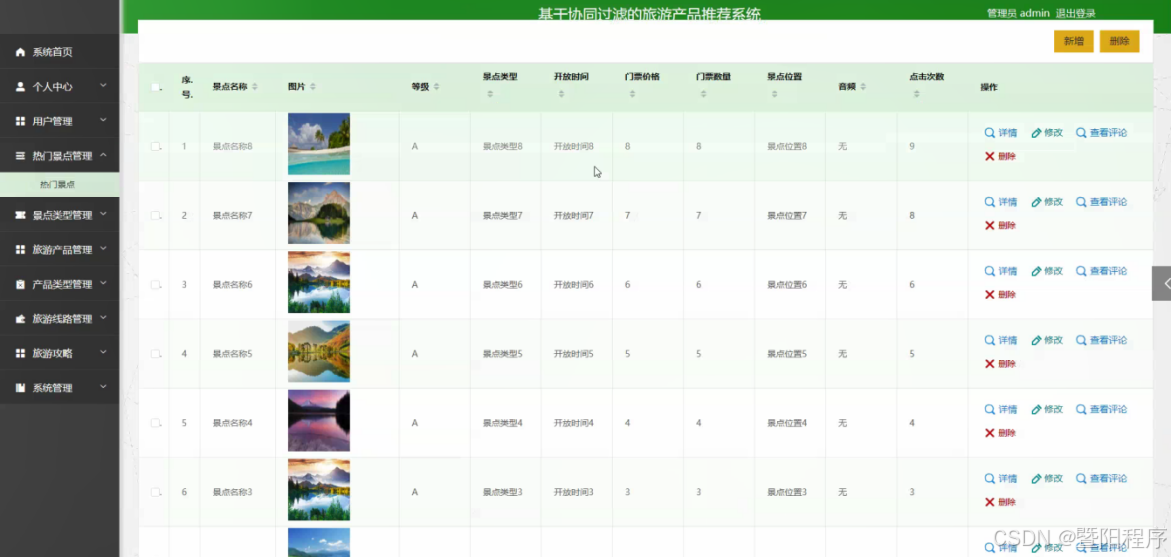Click the home icon beside 系统首页

pos(20,52)
